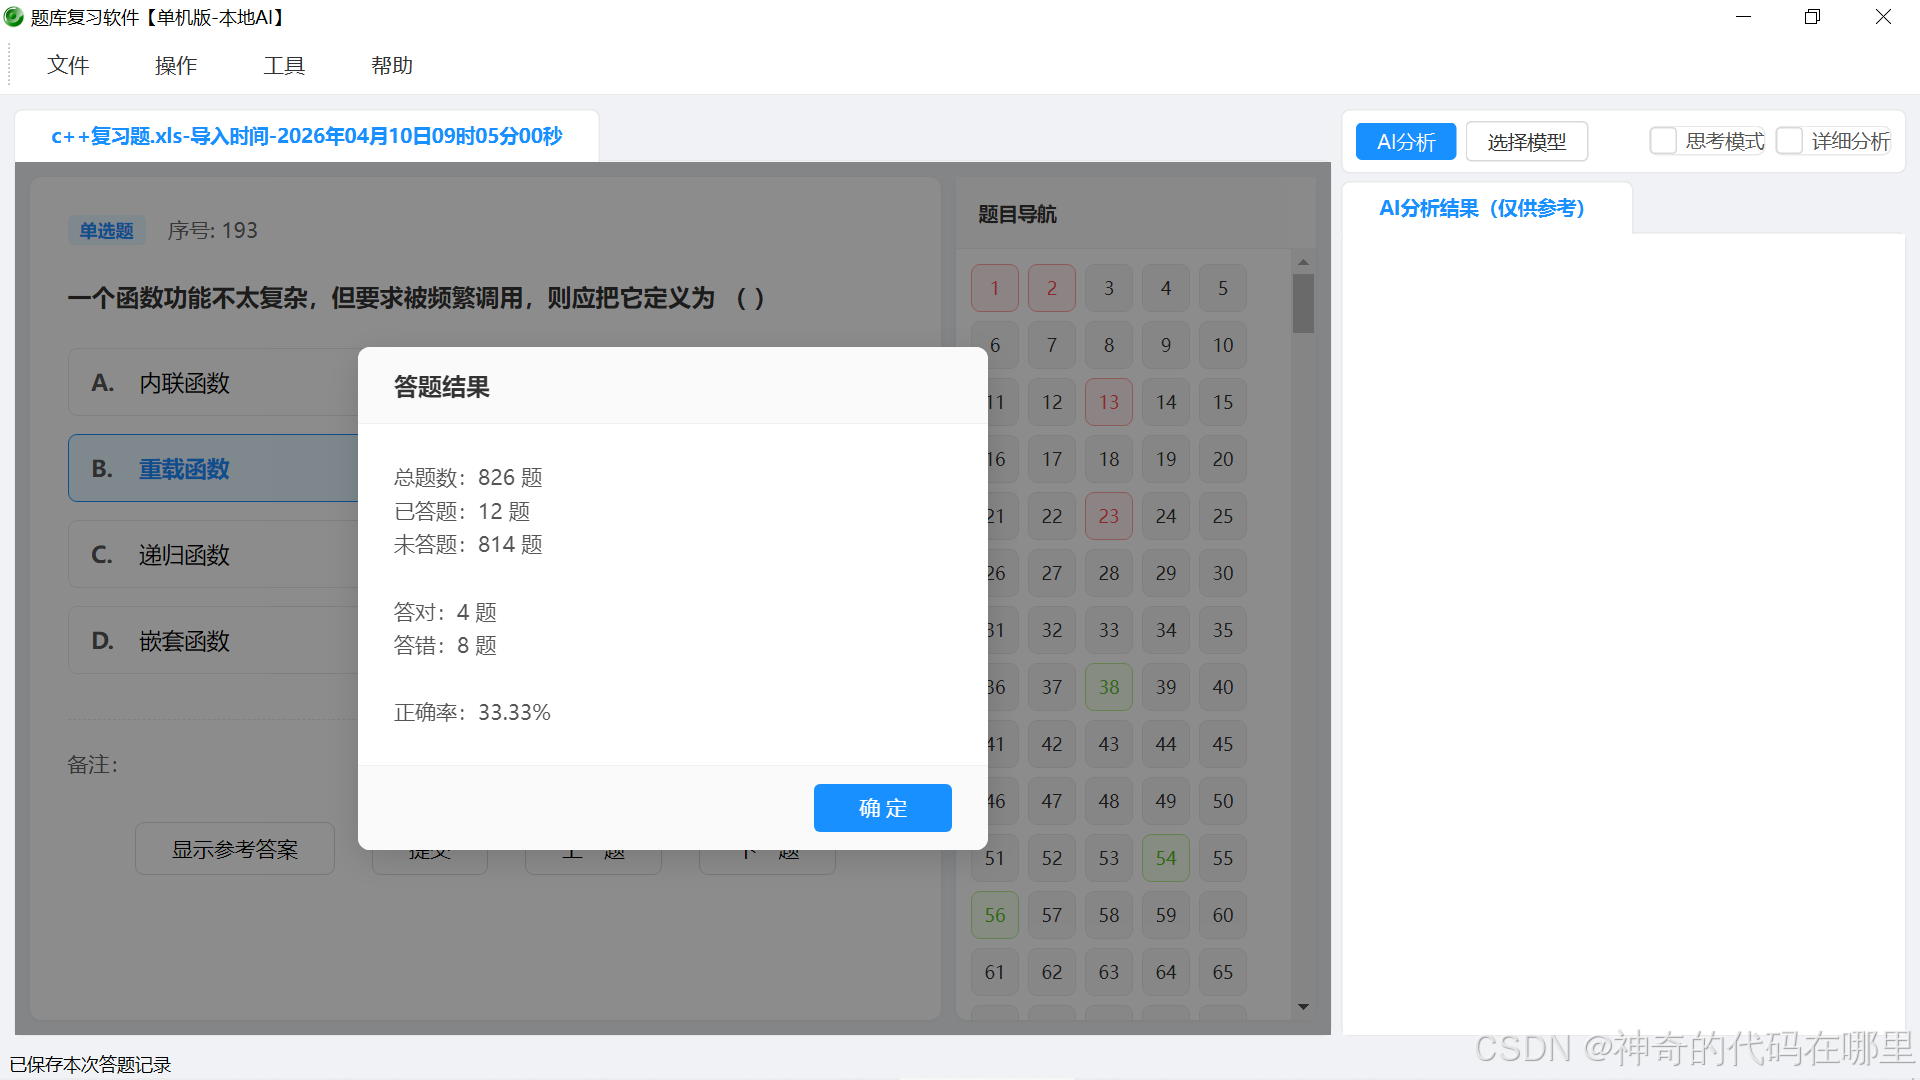Select question 65 in navigation grid
Screen dimensions: 1920x1080
pos(1223,972)
